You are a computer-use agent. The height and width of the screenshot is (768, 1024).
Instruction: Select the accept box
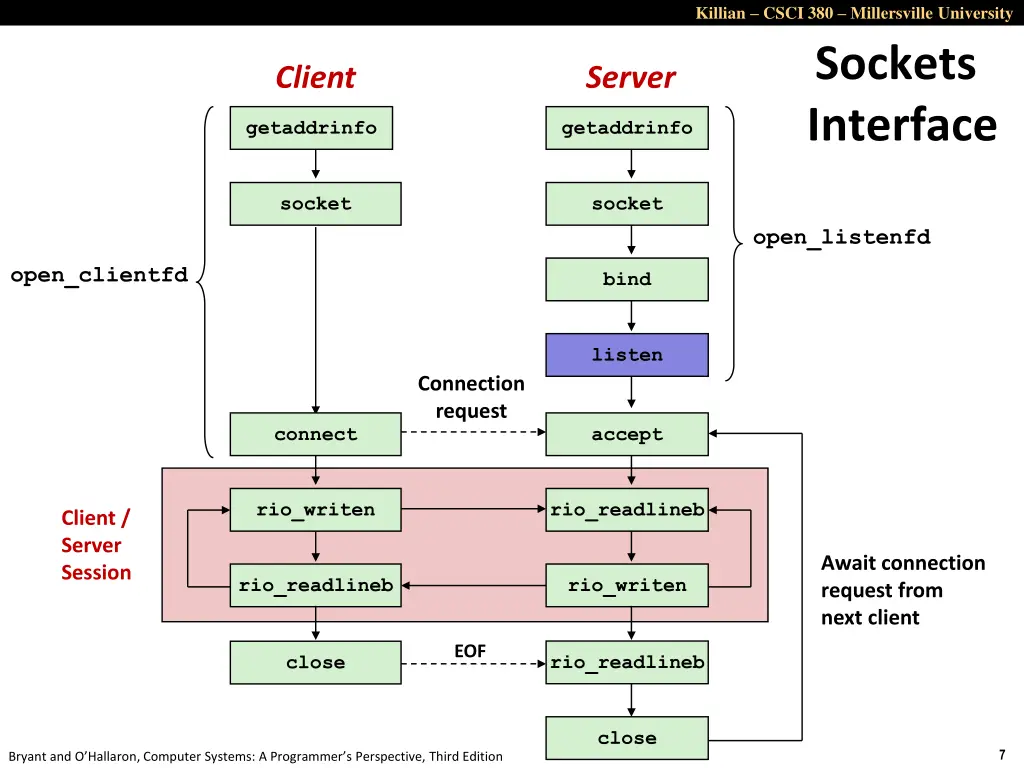click(x=627, y=434)
